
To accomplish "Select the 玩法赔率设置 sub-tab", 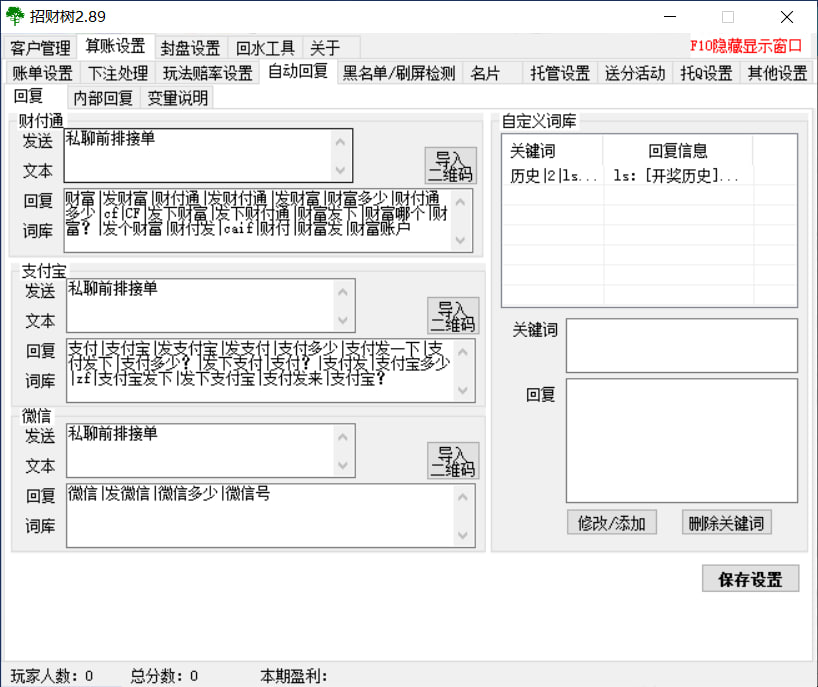I will click(x=208, y=73).
